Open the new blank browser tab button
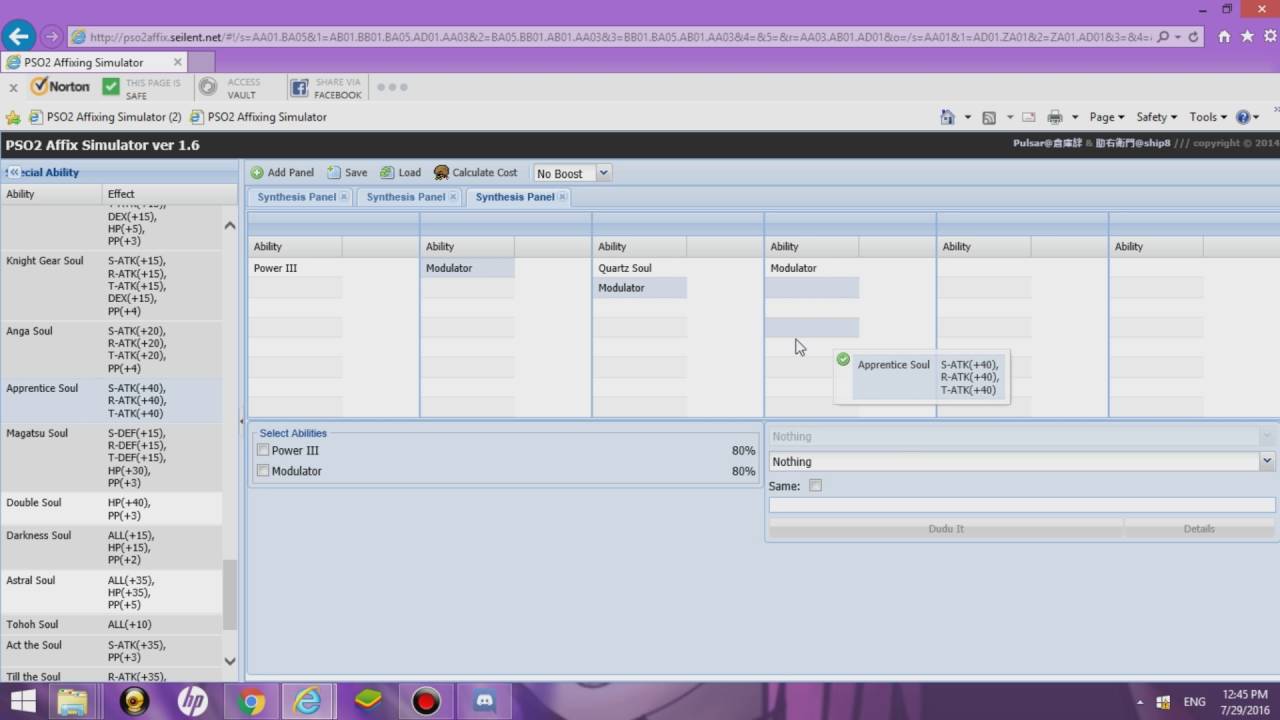 (203, 62)
